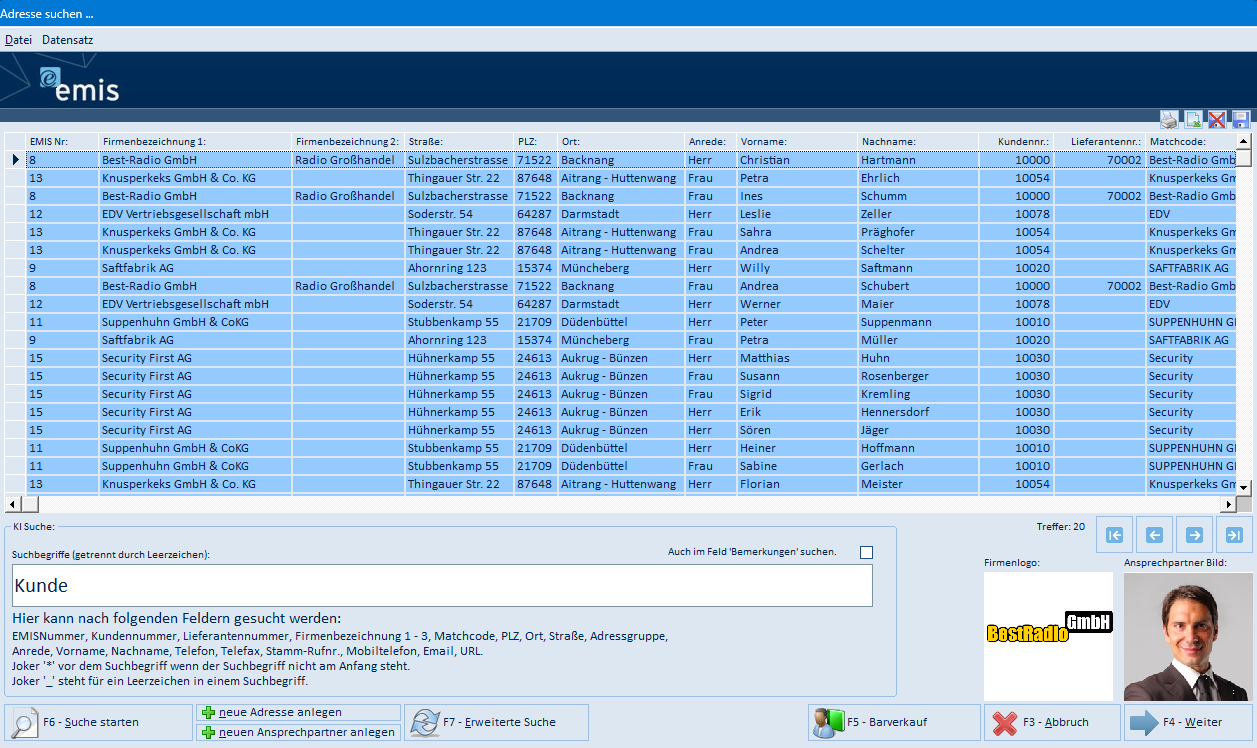Go to next record arrow
The width and height of the screenshot is (1257, 748).
click(x=1194, y=535)
